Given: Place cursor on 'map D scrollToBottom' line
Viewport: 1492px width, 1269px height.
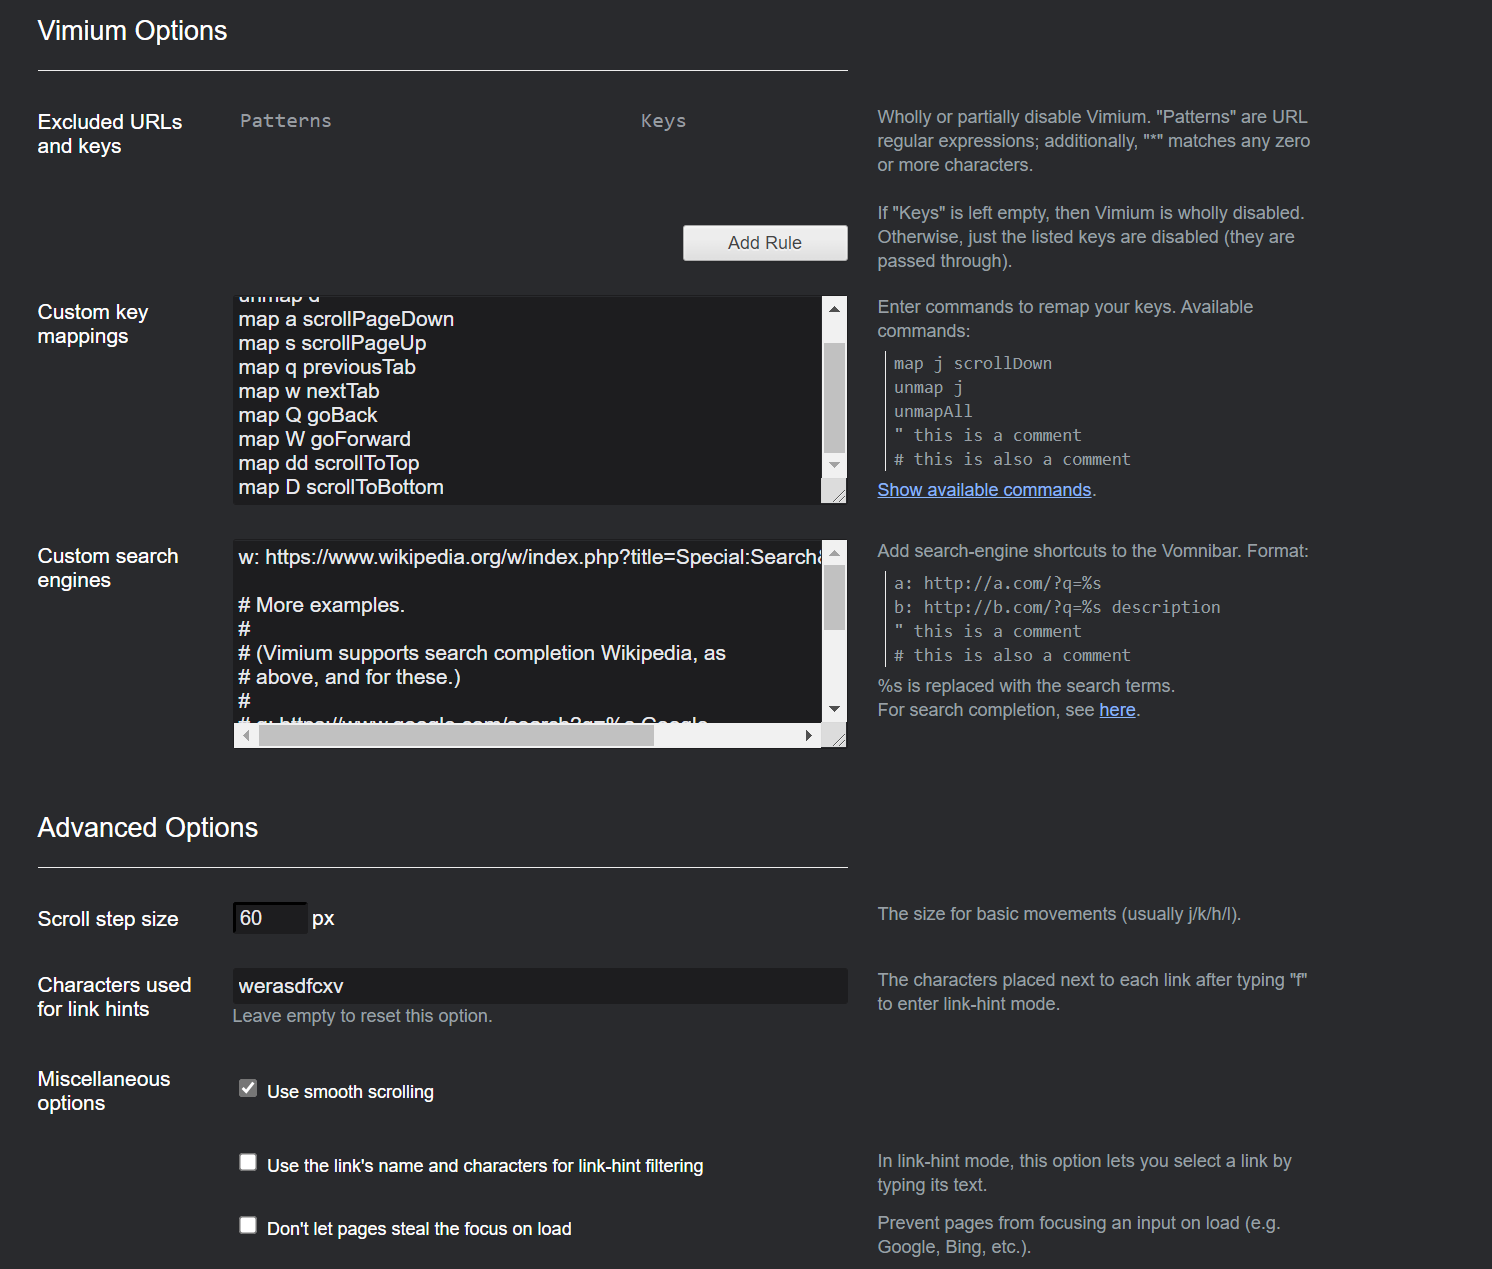Looking at the screenshot, I should (341, 487).
